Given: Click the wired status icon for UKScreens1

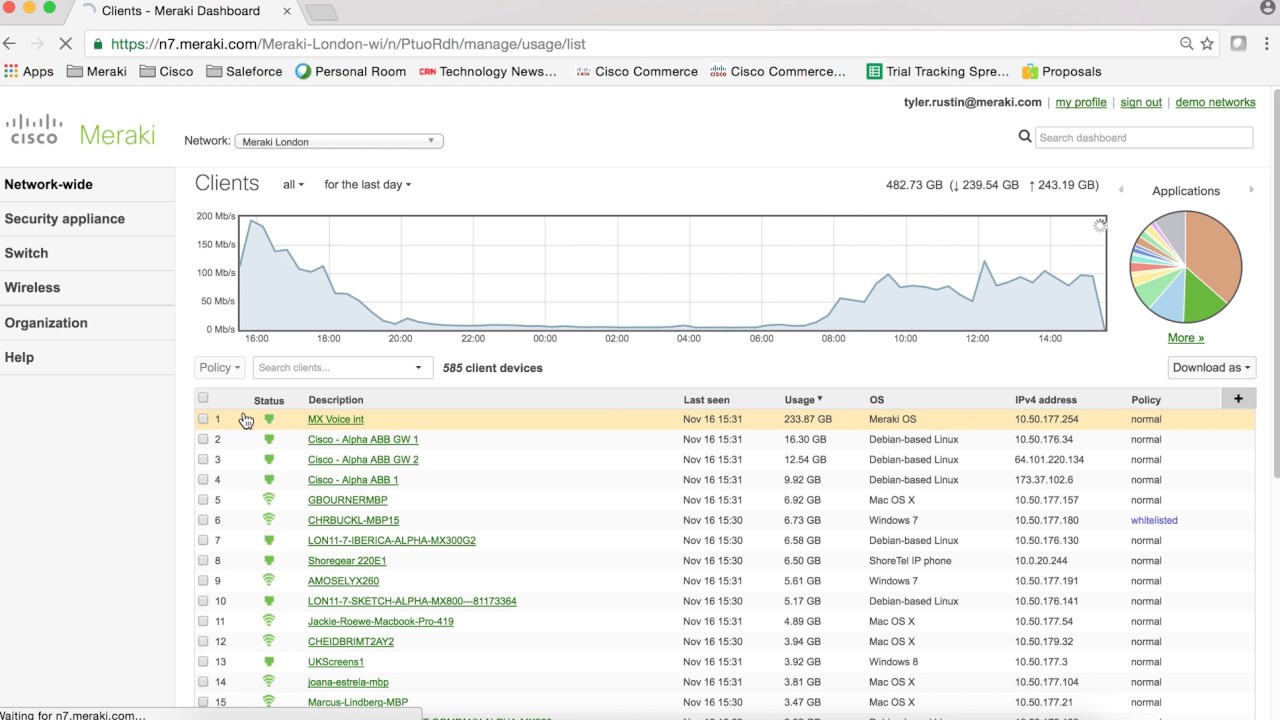Looking at the screenshot, I should [269, 661].
